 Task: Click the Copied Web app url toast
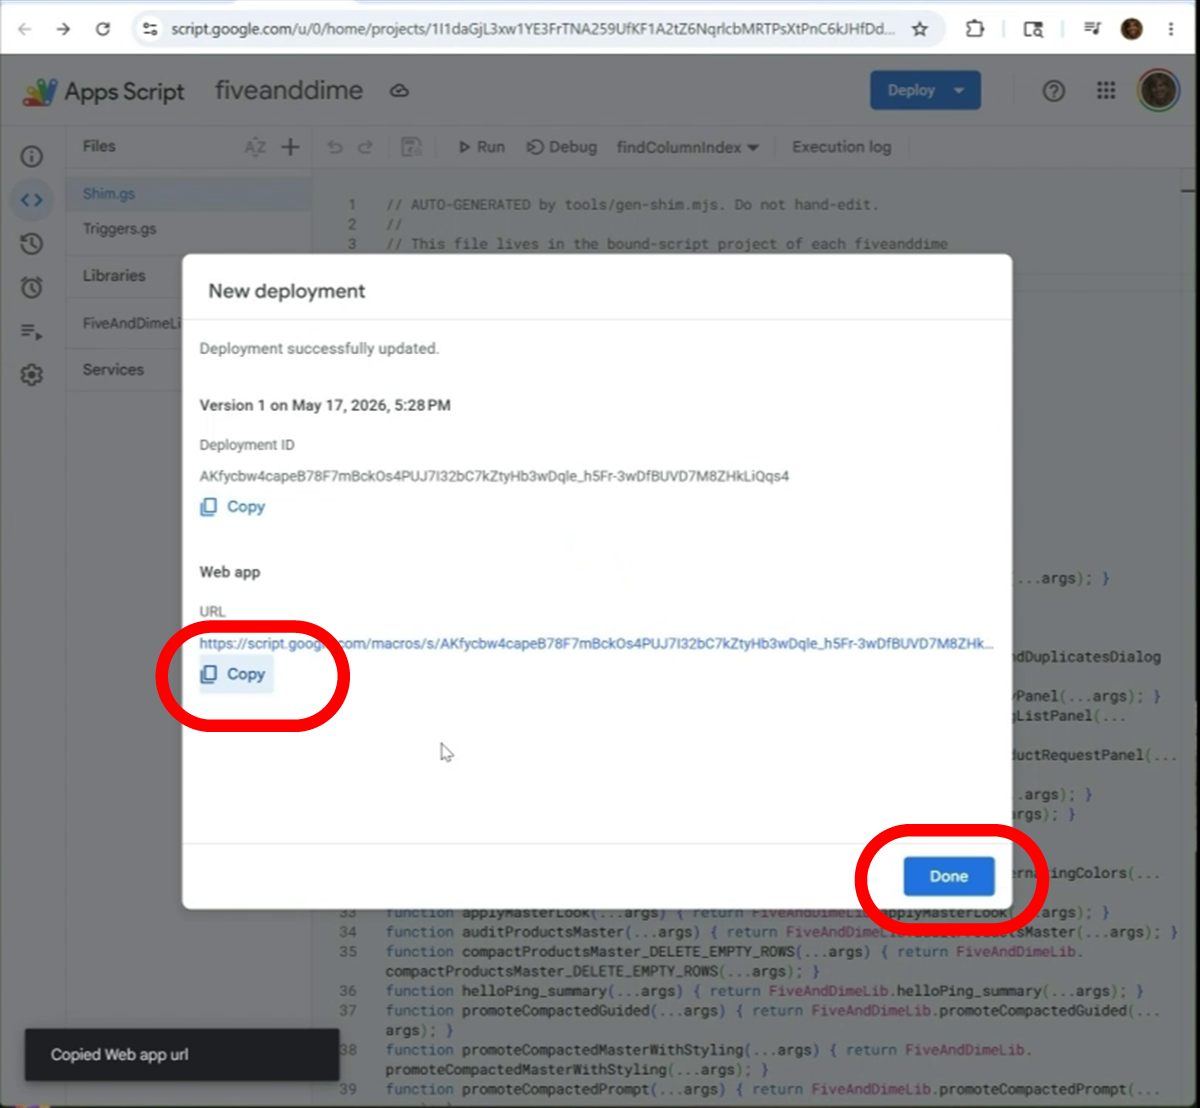tap(182, 1054)
